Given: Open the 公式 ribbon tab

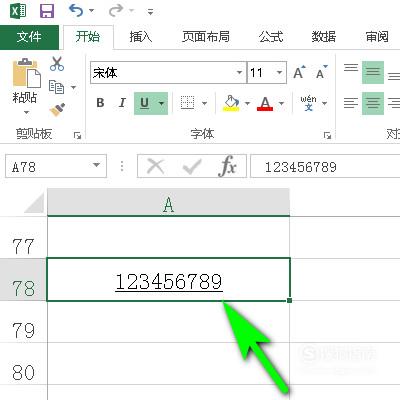Looking at the screenshot, I should (x=271, y=37).
